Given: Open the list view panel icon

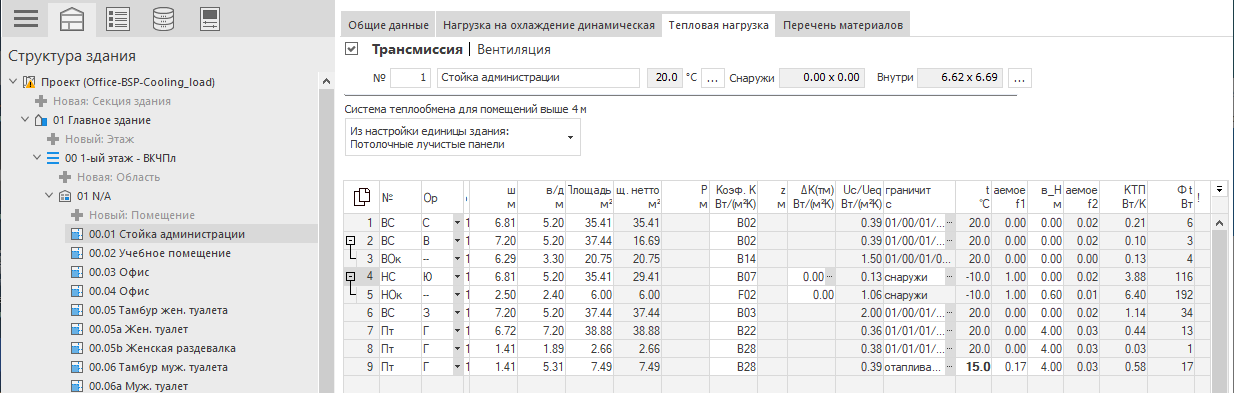Looking at the screenshot, I should click(118, 19).
